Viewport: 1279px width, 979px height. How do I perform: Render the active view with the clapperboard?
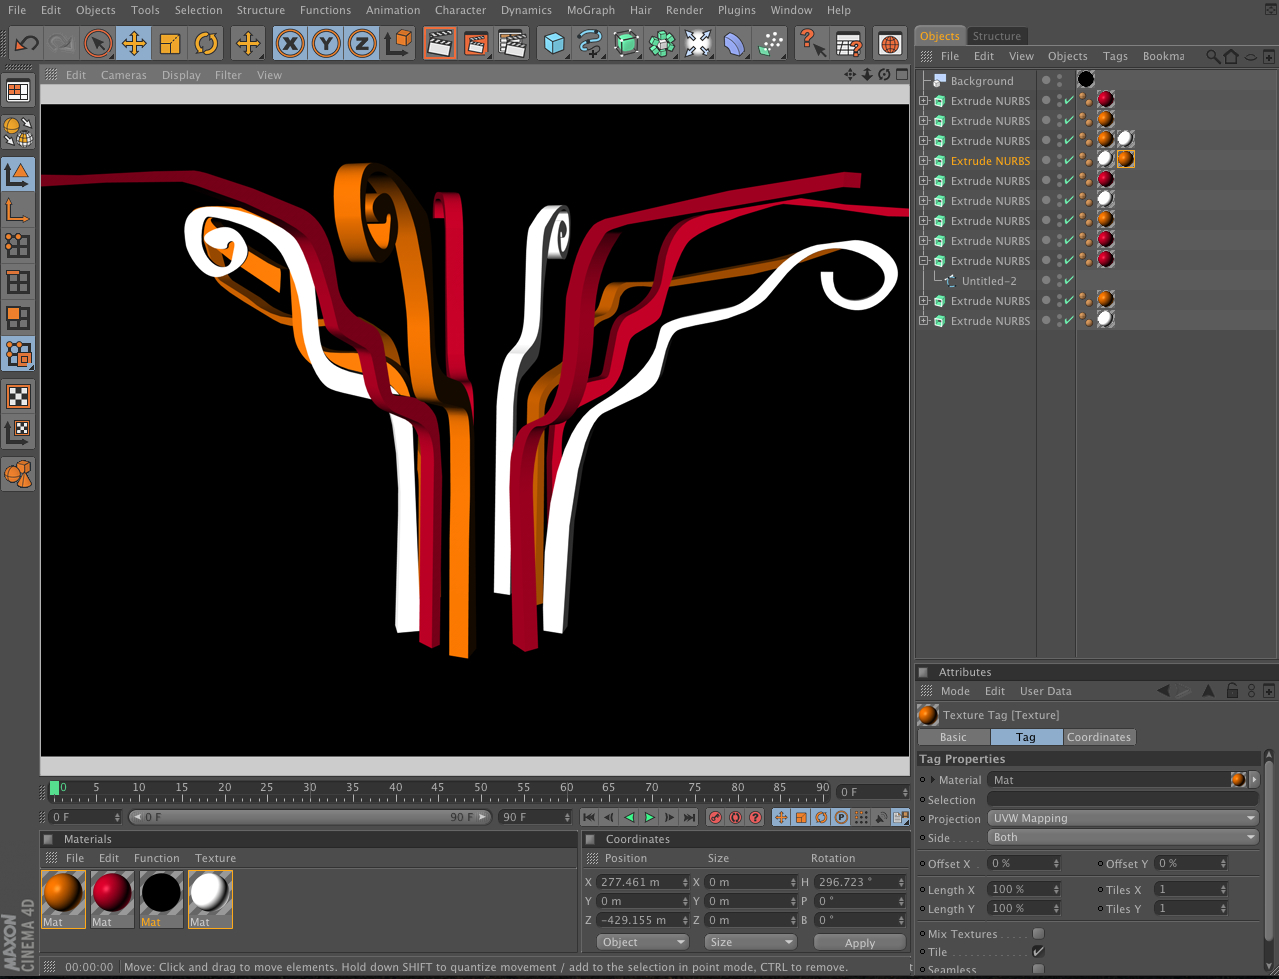pyautogui.click(x=439, y=44)
